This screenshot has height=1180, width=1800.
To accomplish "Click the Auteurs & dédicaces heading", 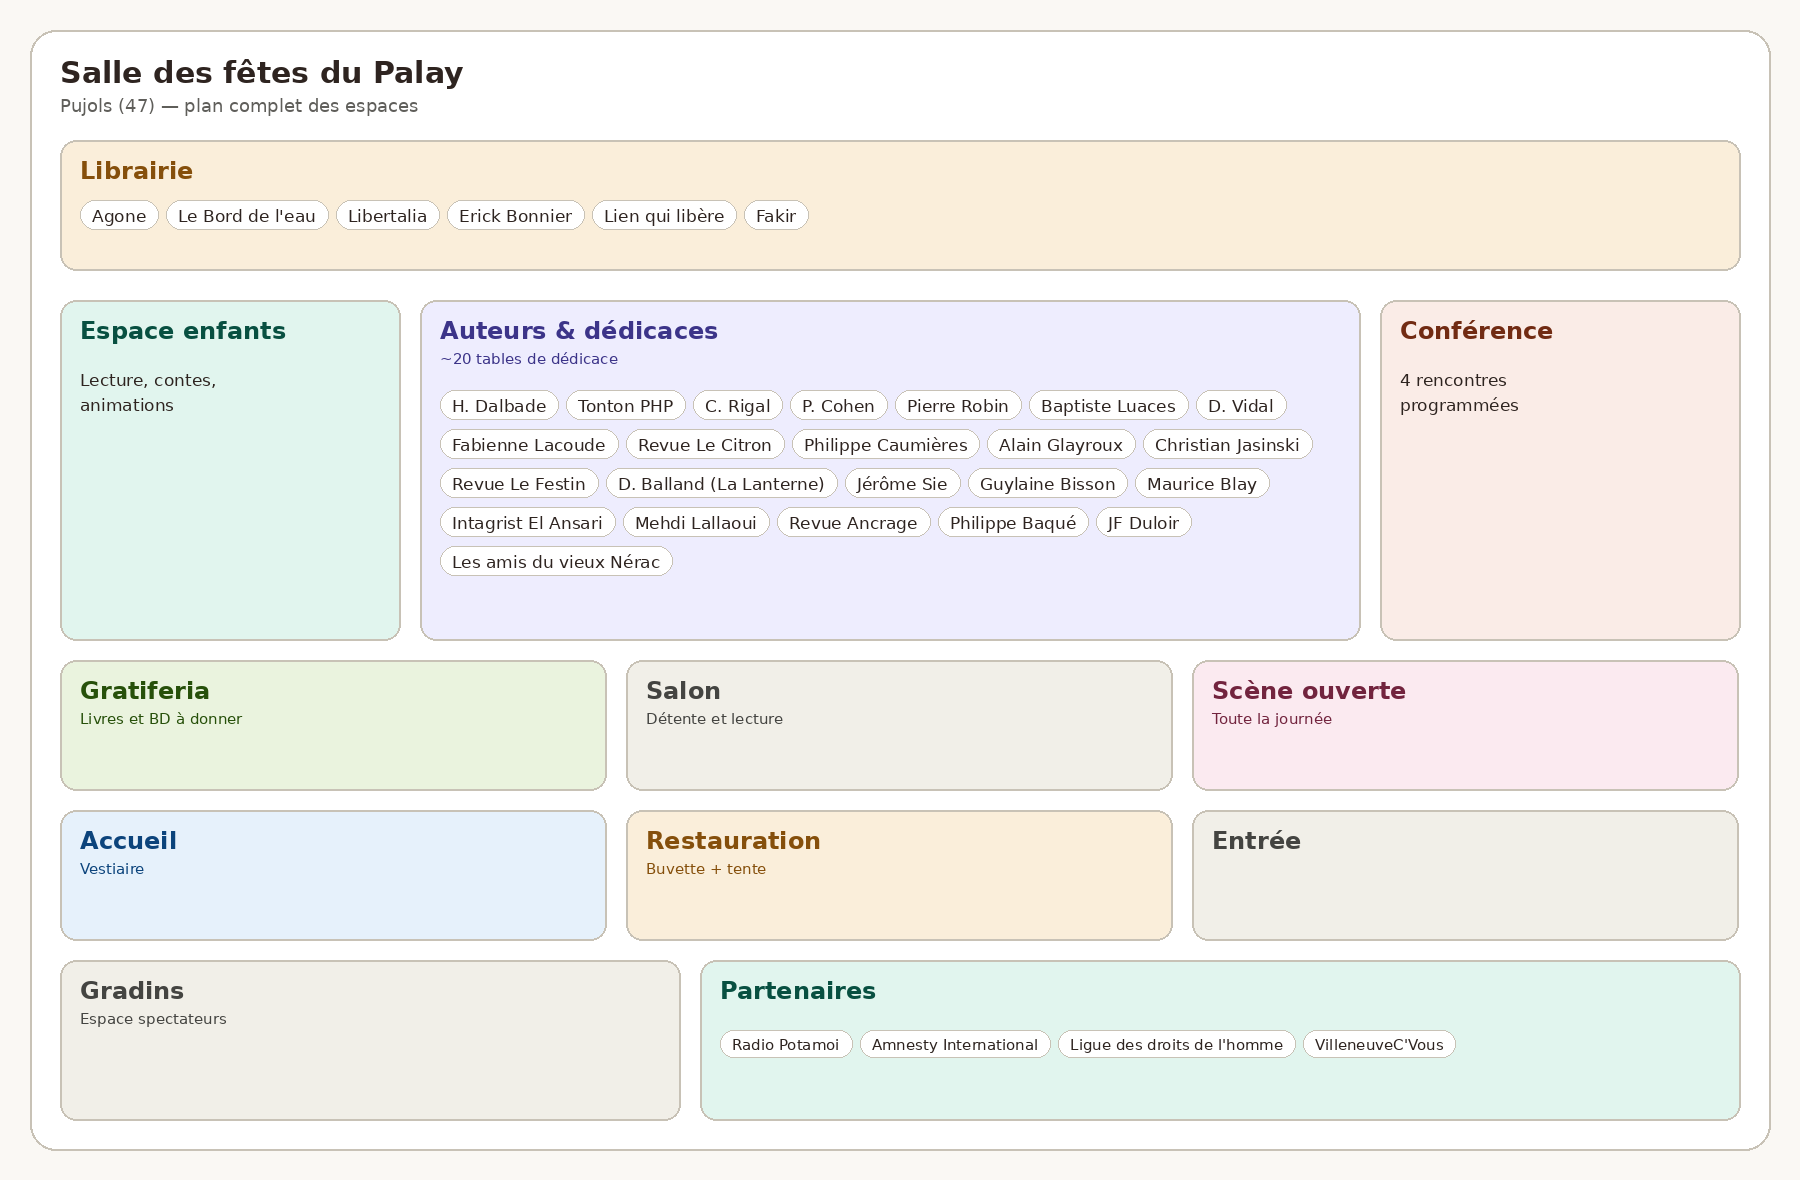I will pyautogui.click(x=579, y=331).
